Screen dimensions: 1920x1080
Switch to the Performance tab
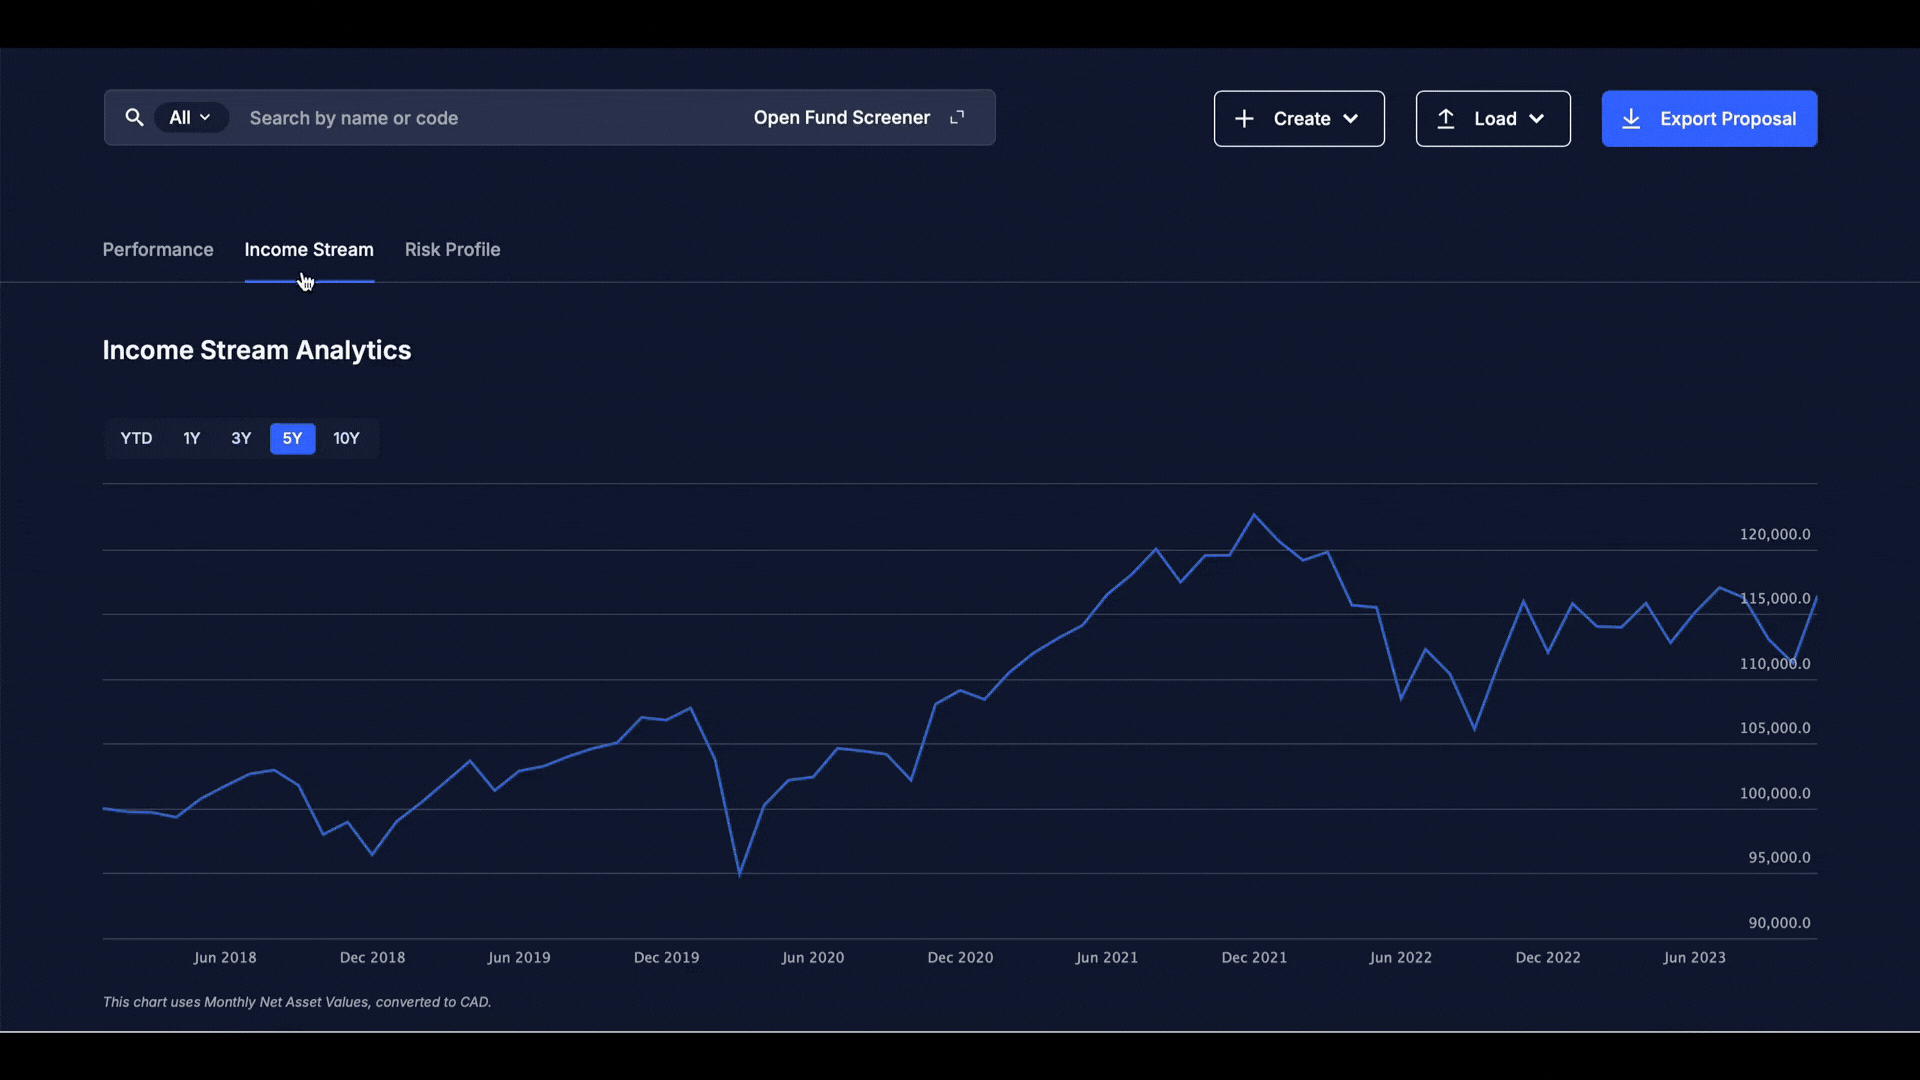tap(158, 250)
